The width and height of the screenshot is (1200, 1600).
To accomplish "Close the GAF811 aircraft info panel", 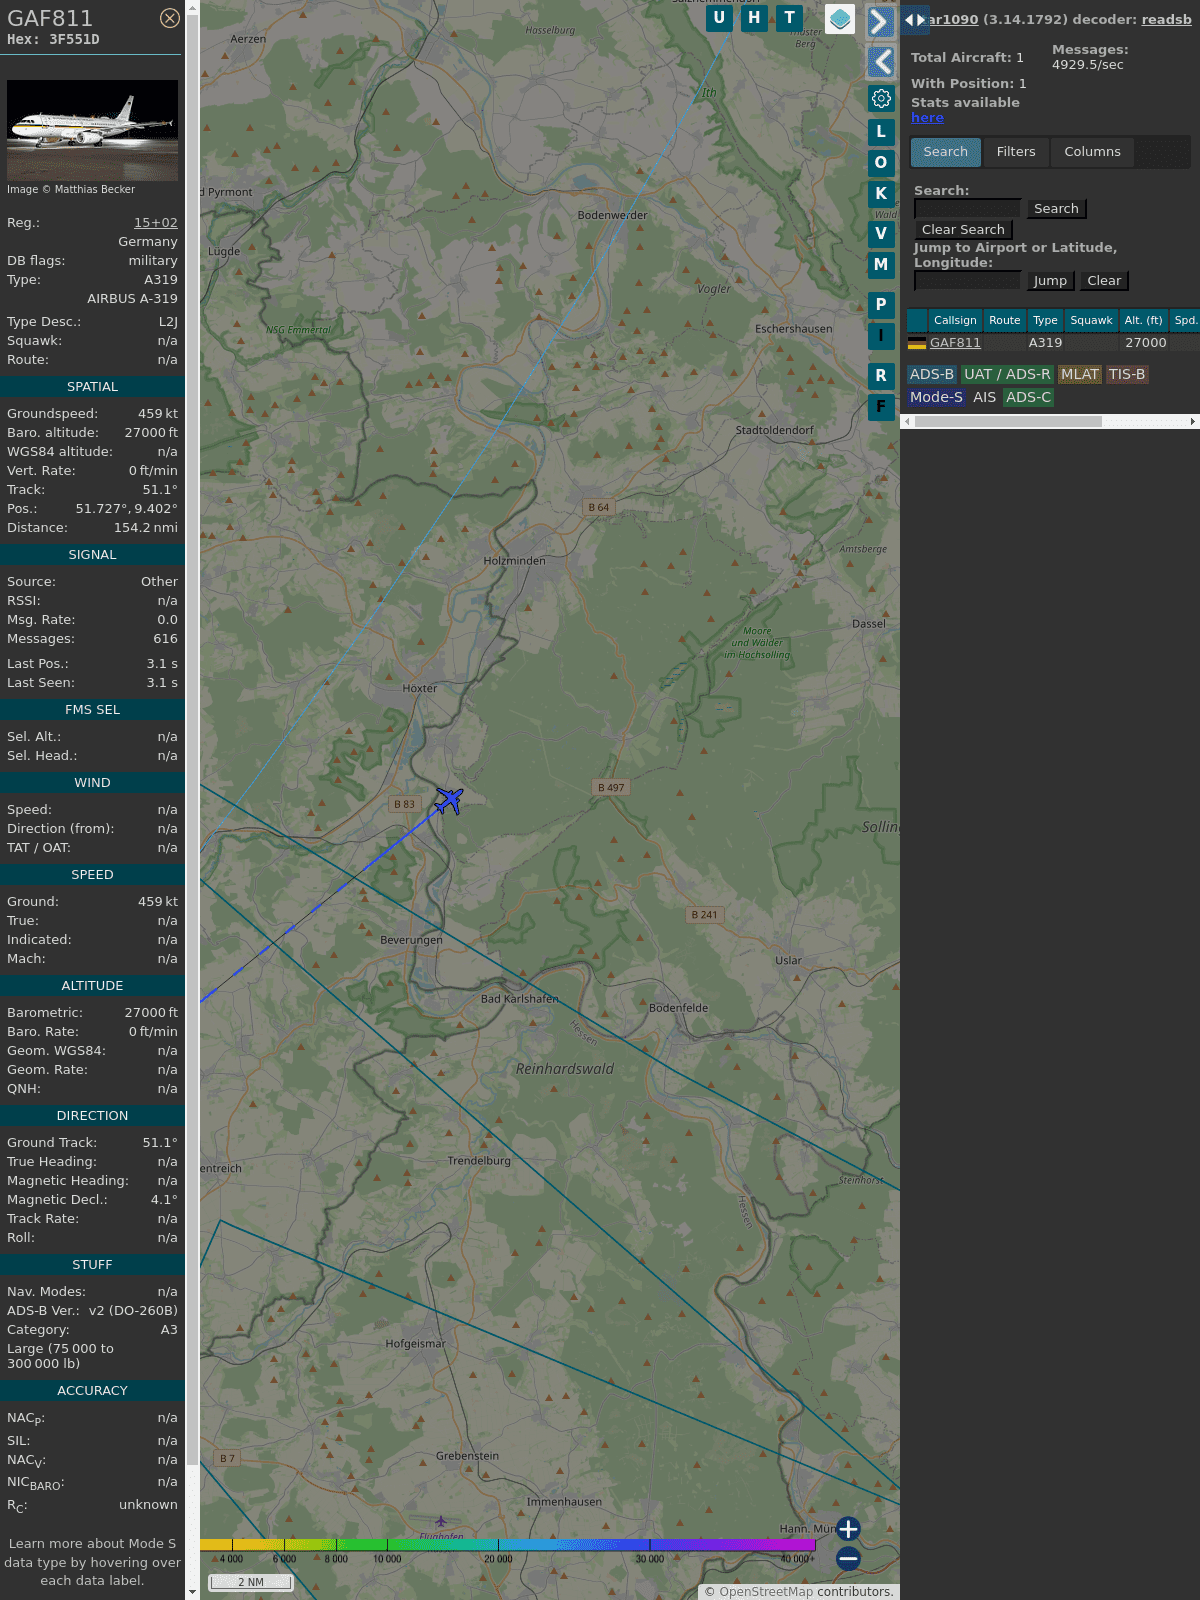I will (x=170, y=18).
